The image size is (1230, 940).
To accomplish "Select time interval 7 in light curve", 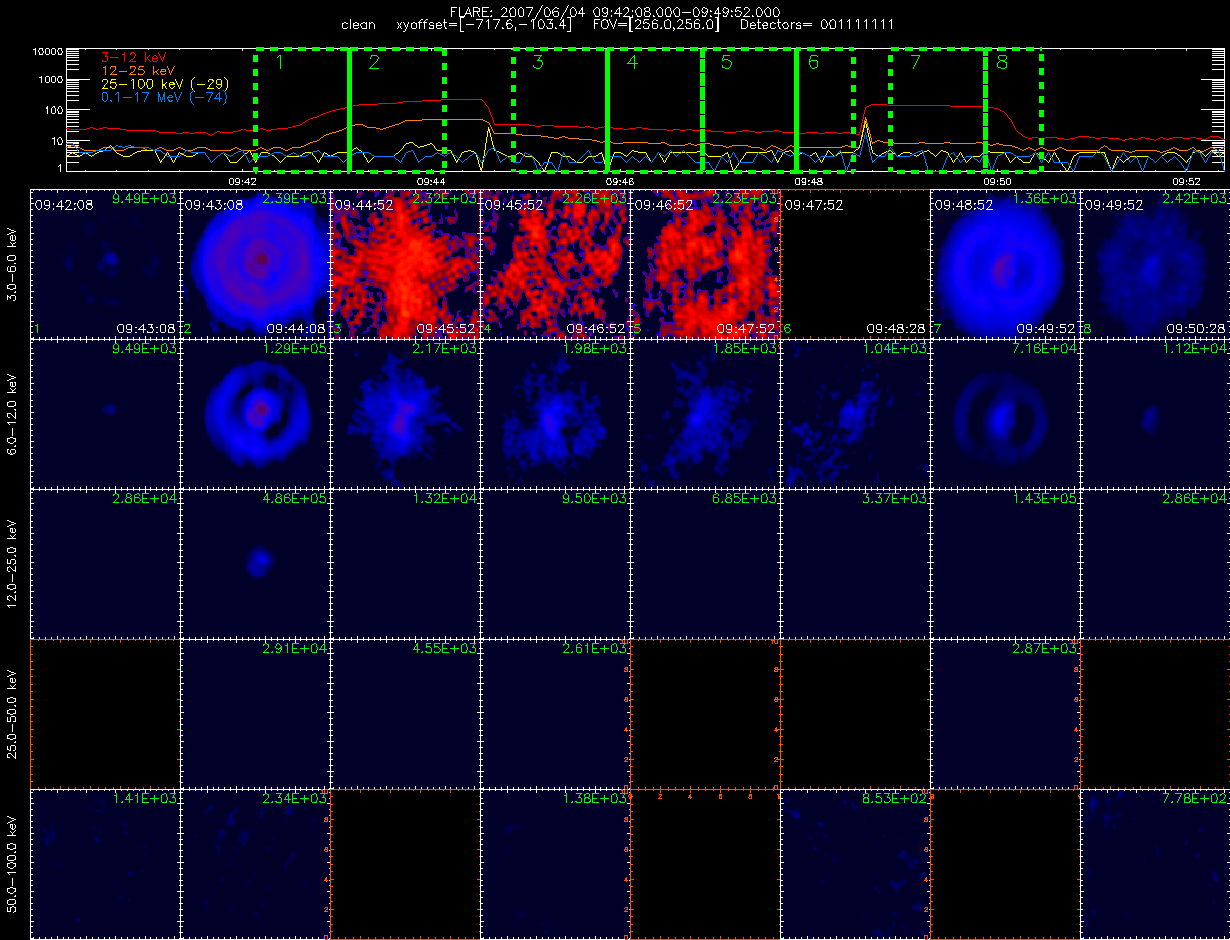I will pos(938,110).
